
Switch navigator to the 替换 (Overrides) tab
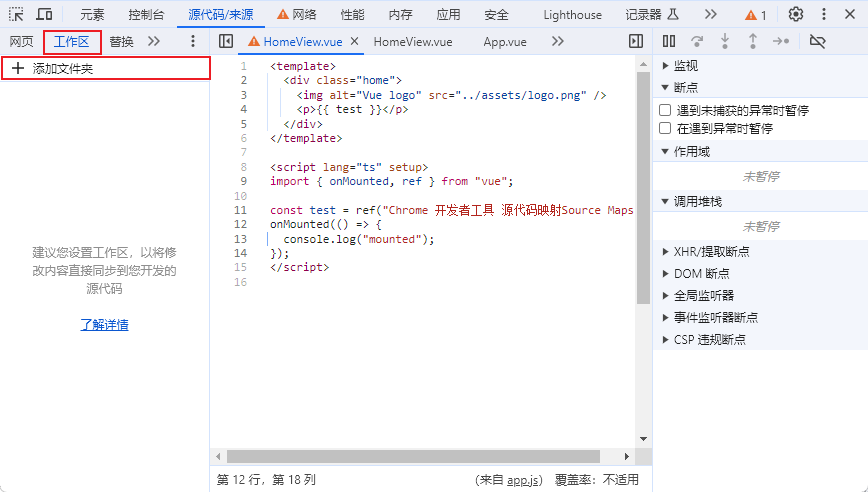121,42
